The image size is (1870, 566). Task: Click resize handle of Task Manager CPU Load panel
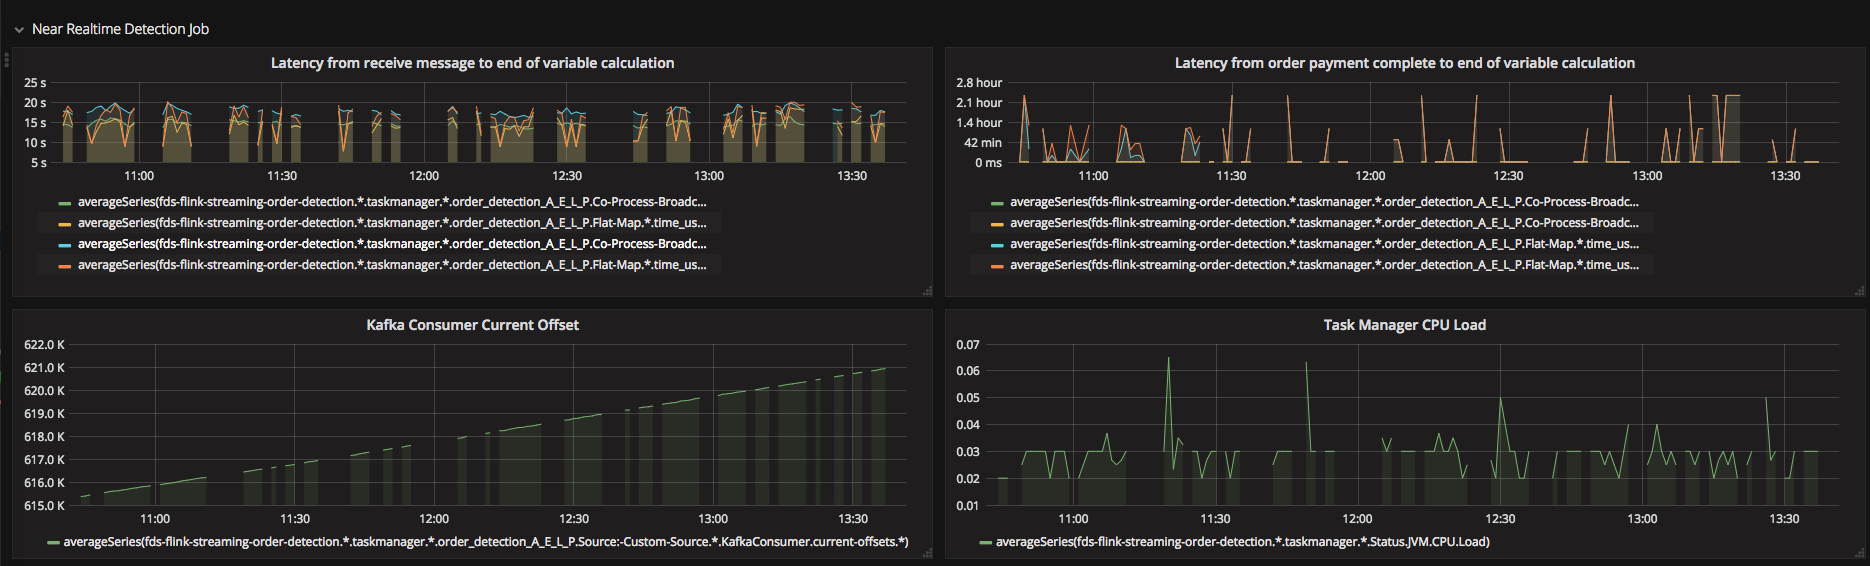point(1860,553)
